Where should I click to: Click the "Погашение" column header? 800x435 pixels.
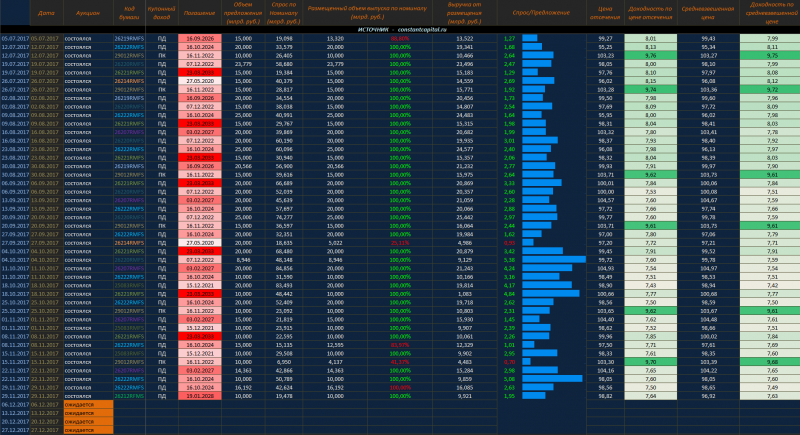199,14
